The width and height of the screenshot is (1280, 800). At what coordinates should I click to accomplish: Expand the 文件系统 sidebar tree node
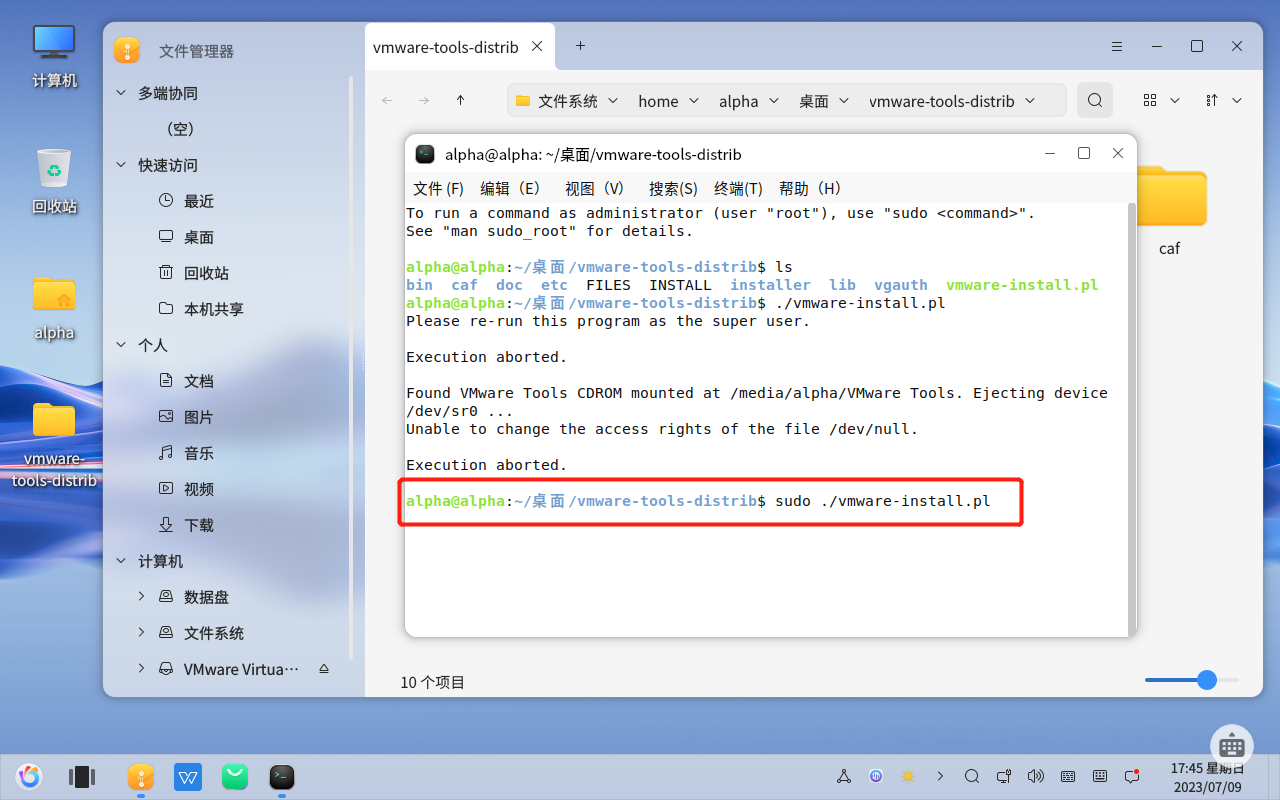141,633
